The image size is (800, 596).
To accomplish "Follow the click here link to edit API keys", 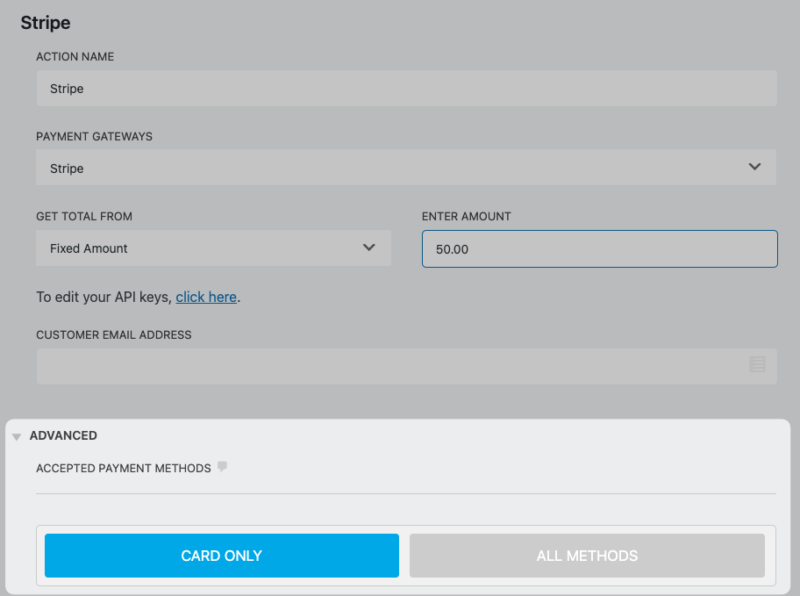I will (x=206, y=296).
